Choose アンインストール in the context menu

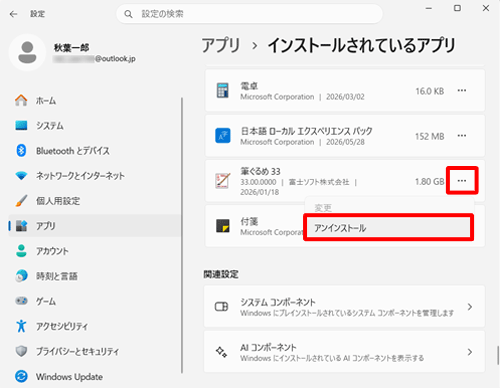(x=388, y=228)
